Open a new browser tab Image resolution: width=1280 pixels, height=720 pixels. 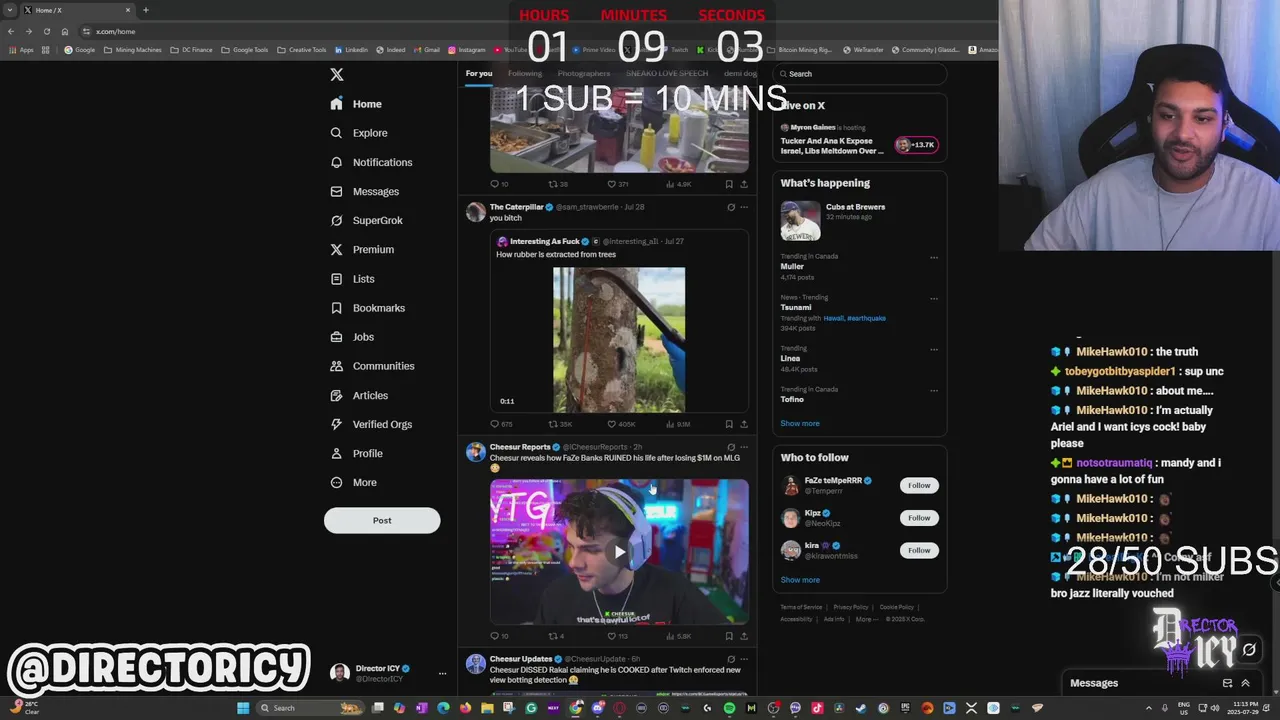pos(145,10)
